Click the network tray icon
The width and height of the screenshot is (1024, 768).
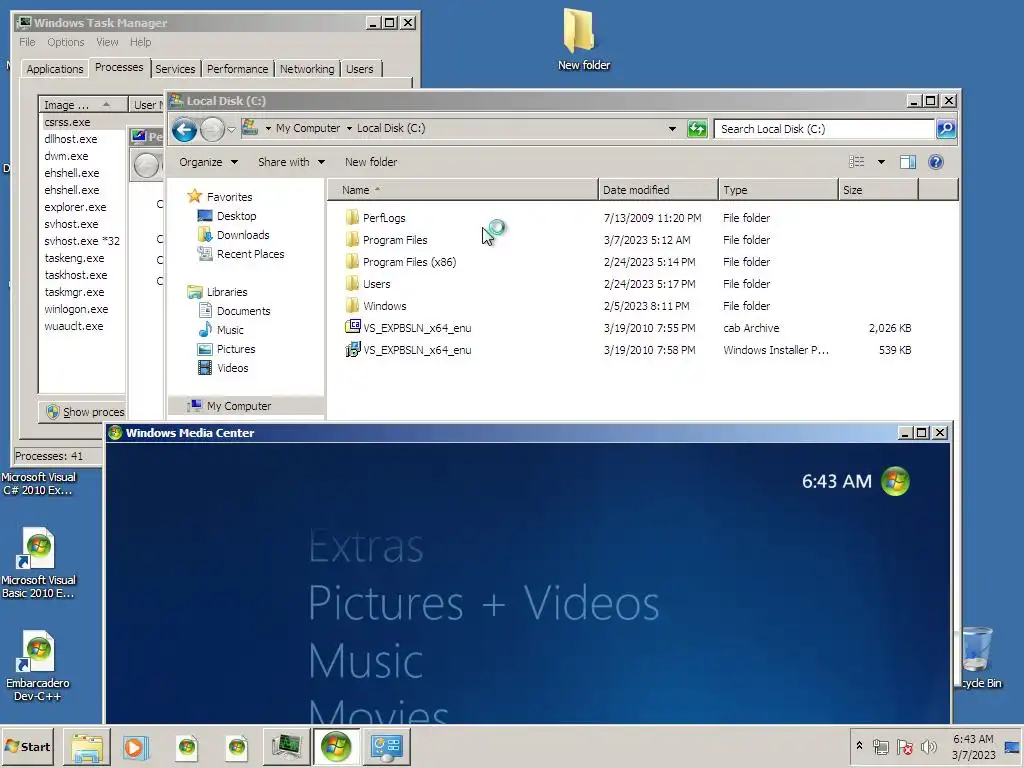(x=880, y=746)
